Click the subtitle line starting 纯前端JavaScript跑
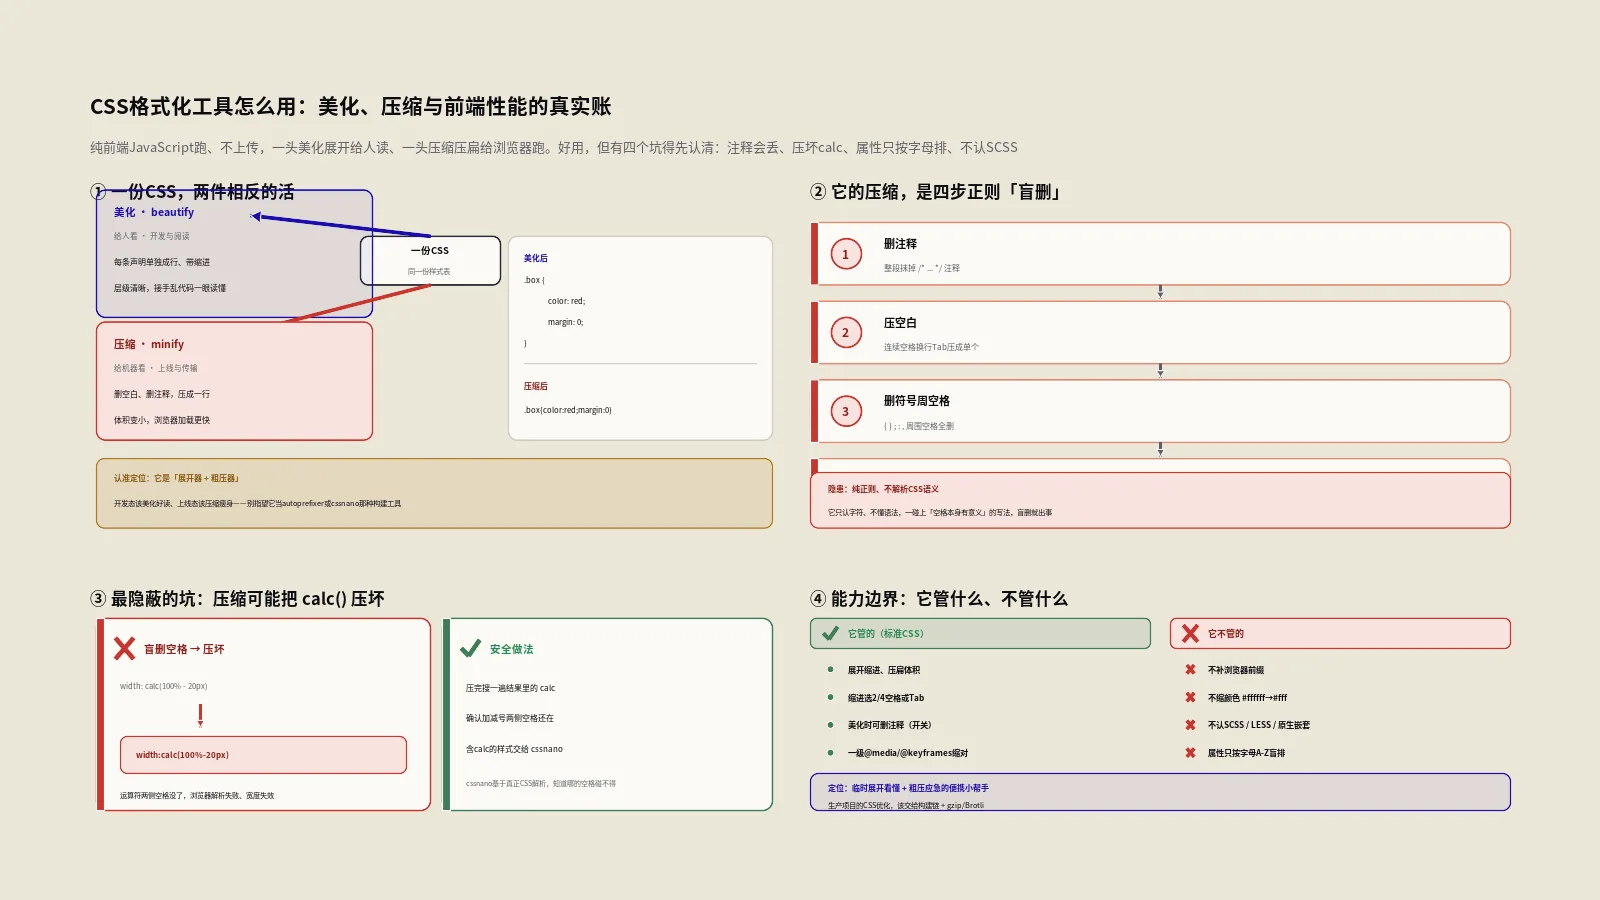1600x900 pixels. (x=554, y=148)
